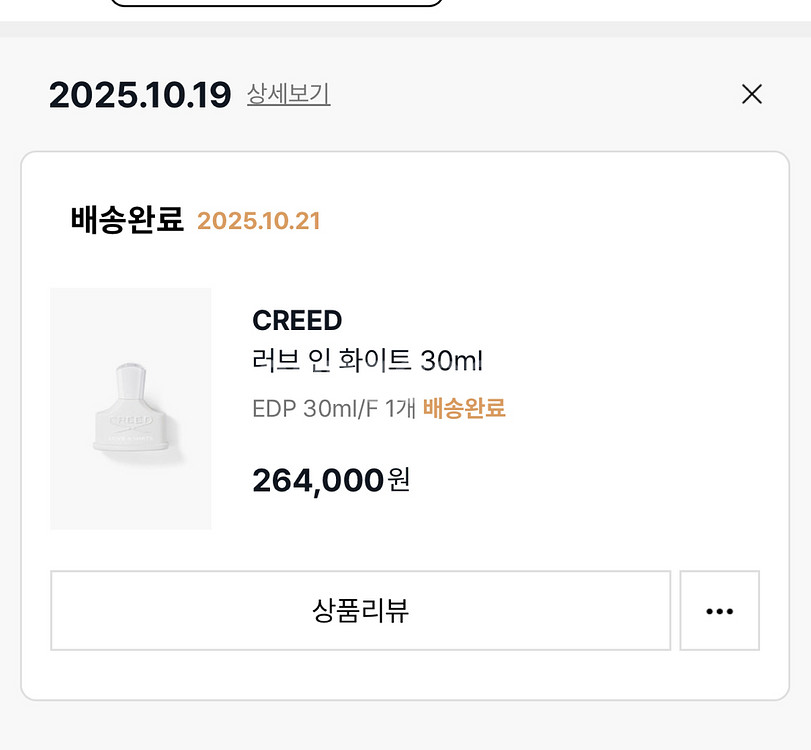The width and height of the screenshot is (811, 750).
Task: Dismiss the order view with the X icon
Action: pyautogui.click(x=751, y=94)
